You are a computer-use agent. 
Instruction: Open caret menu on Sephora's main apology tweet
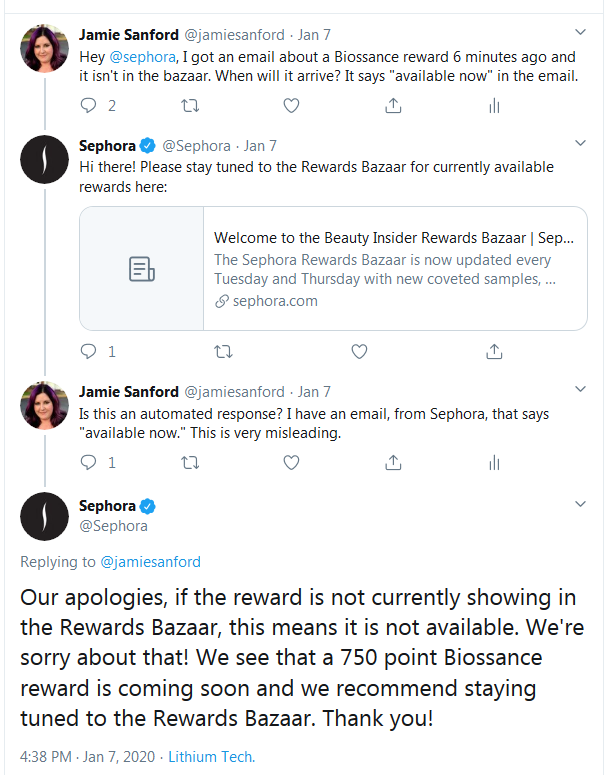point(580,504)
